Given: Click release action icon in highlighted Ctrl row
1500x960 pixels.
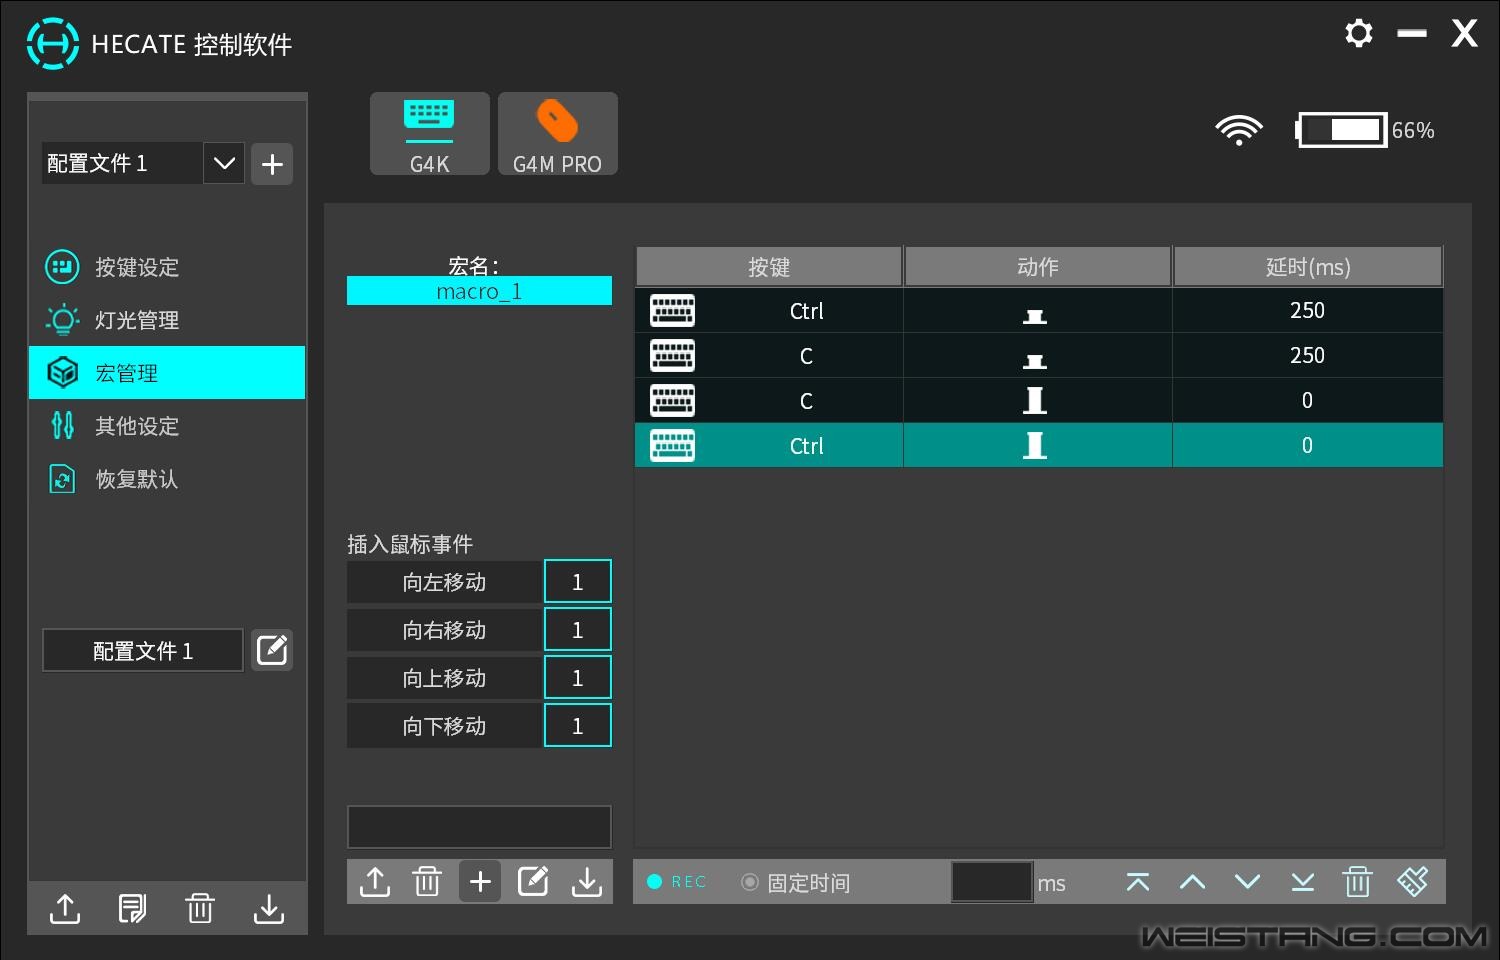Looking at the screenshot, I should coord(1035,445).
